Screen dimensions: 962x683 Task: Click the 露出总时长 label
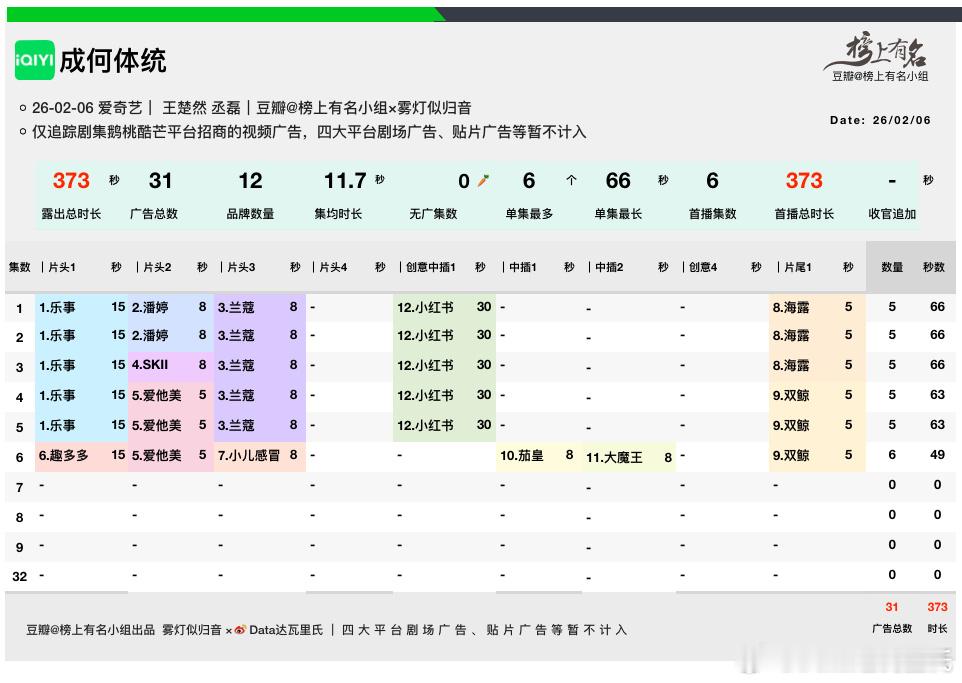tap(71, 214)
